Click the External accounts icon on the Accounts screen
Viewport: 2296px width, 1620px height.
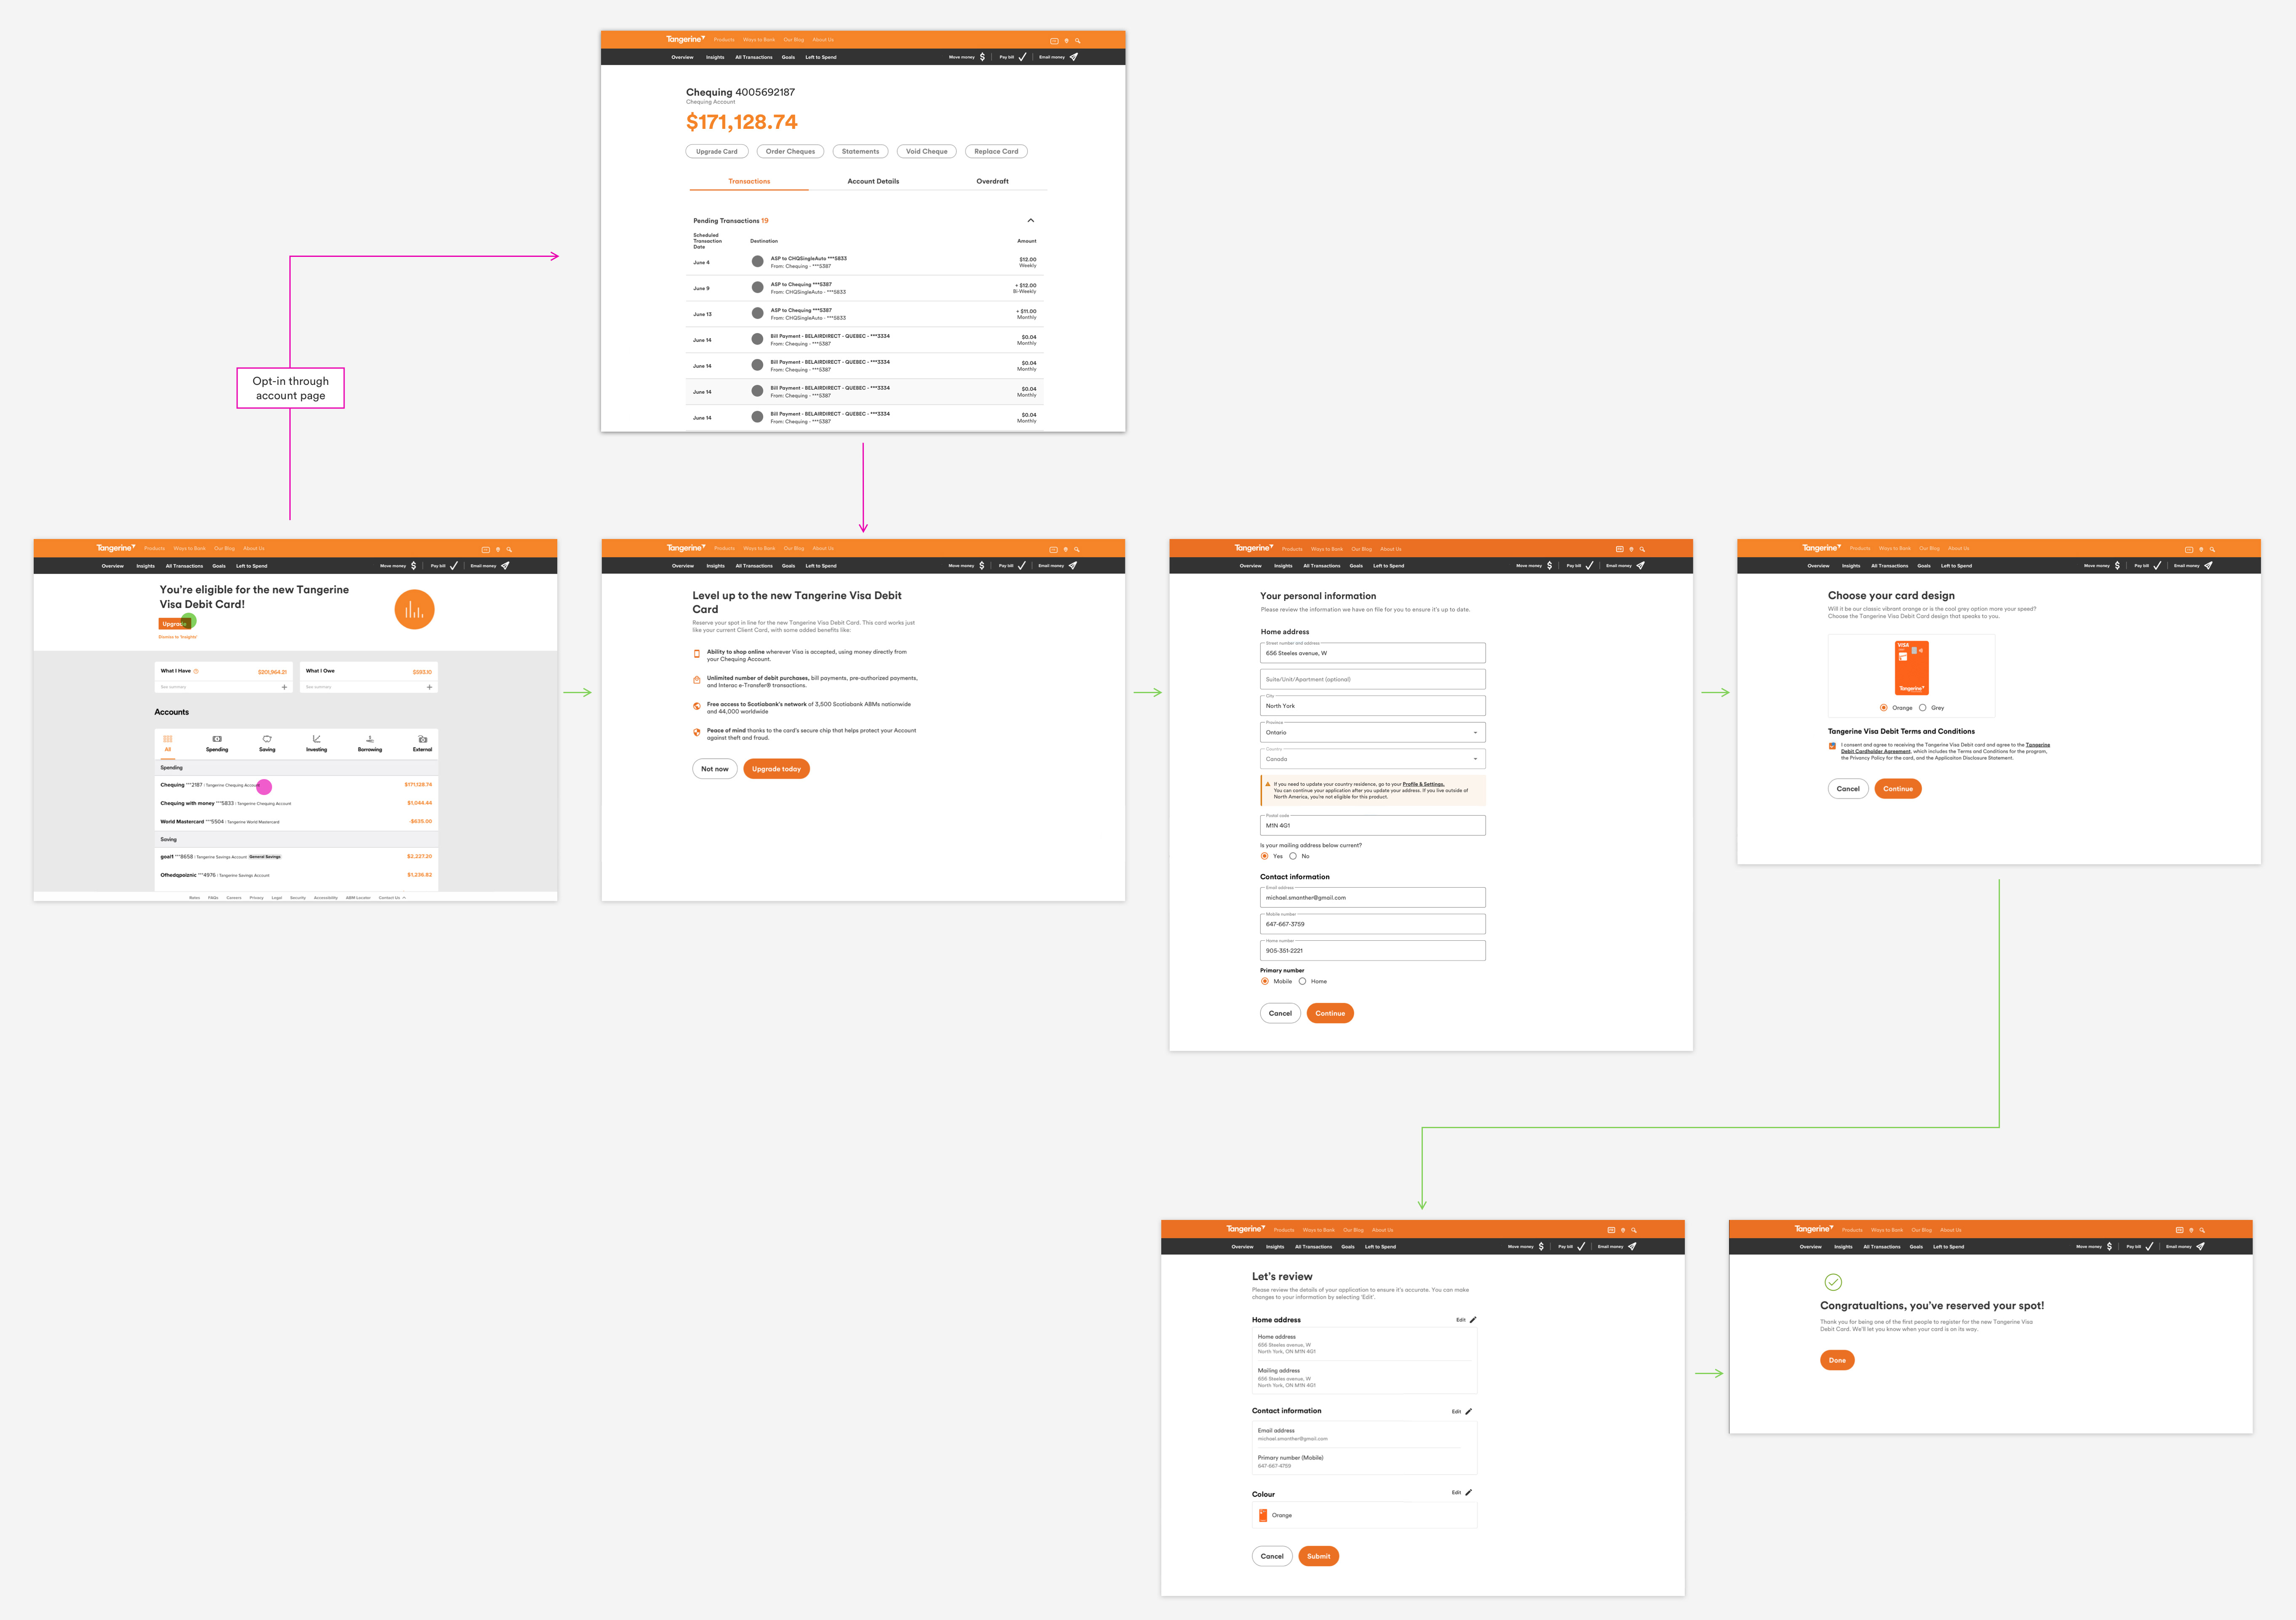click(423, 739)
